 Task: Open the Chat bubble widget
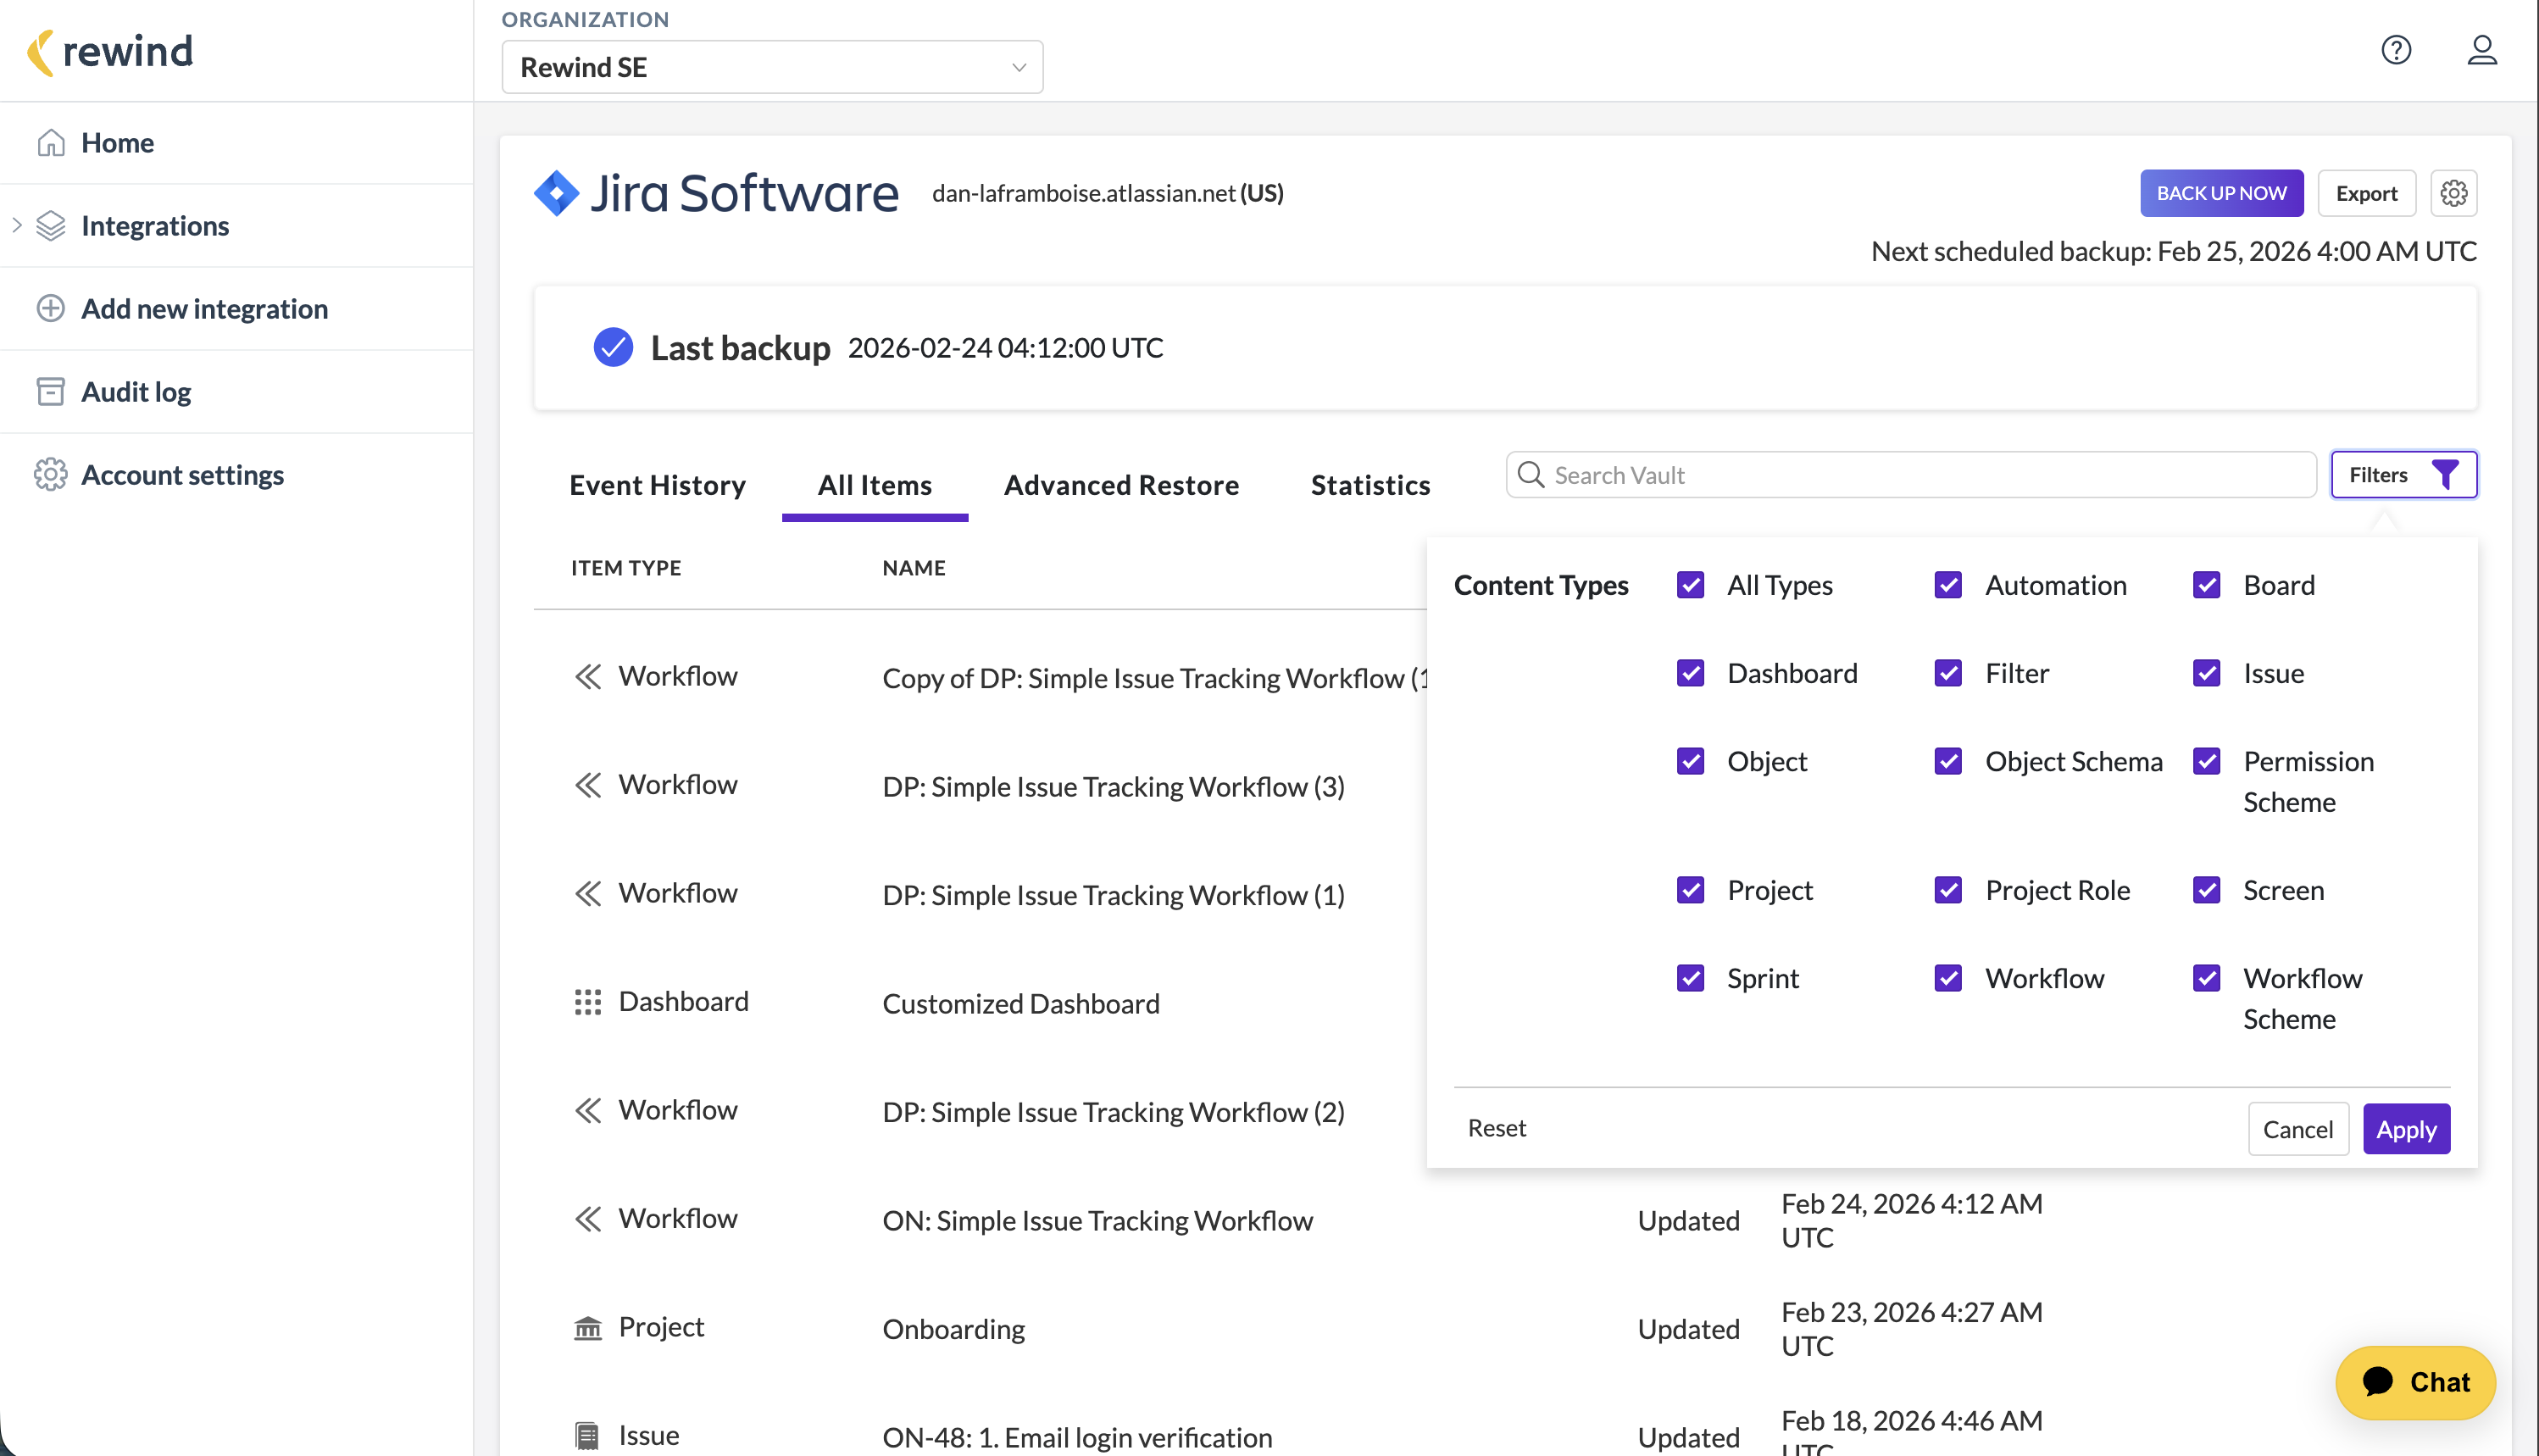click(2415, 1382)
